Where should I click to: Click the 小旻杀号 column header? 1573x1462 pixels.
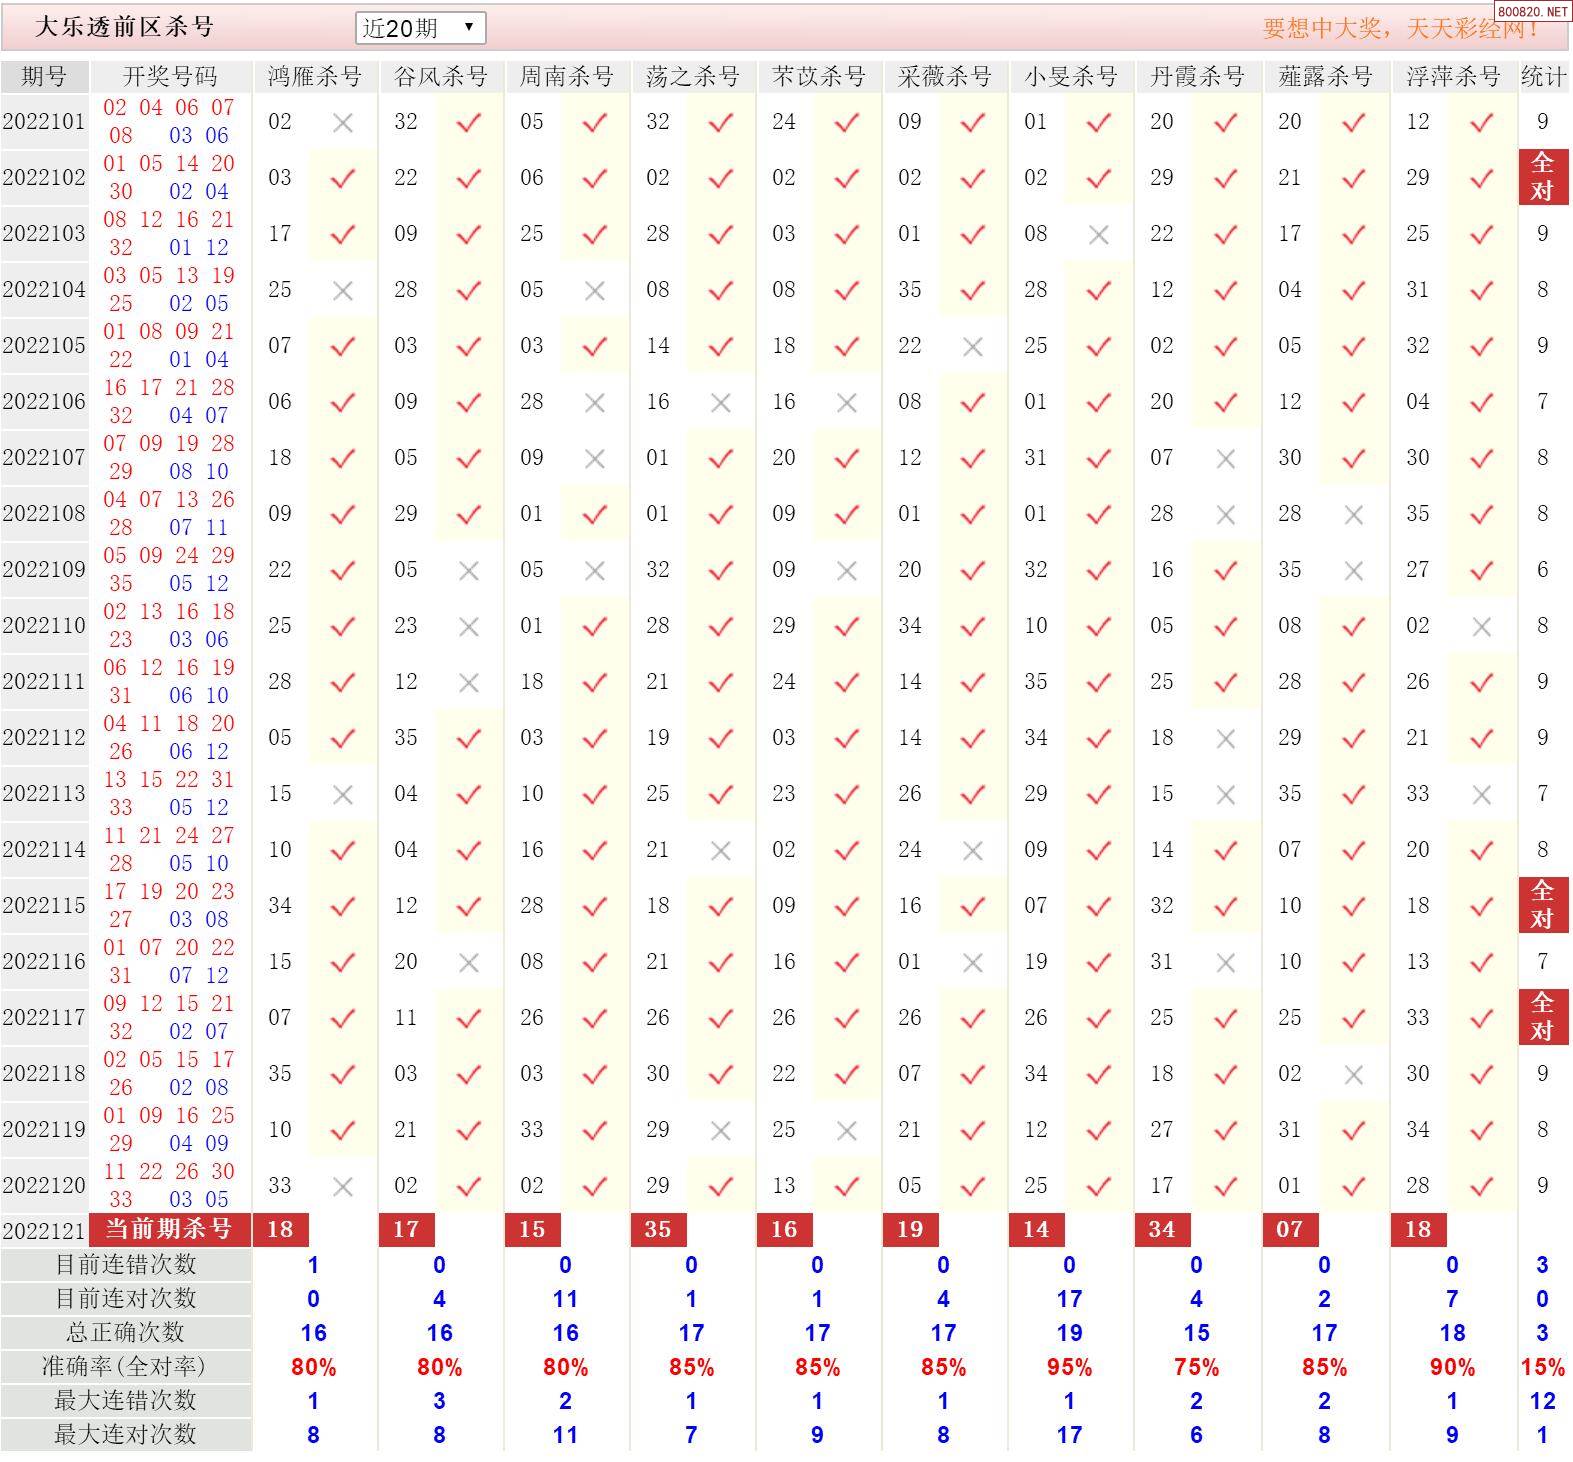[x=1070, y=76]
